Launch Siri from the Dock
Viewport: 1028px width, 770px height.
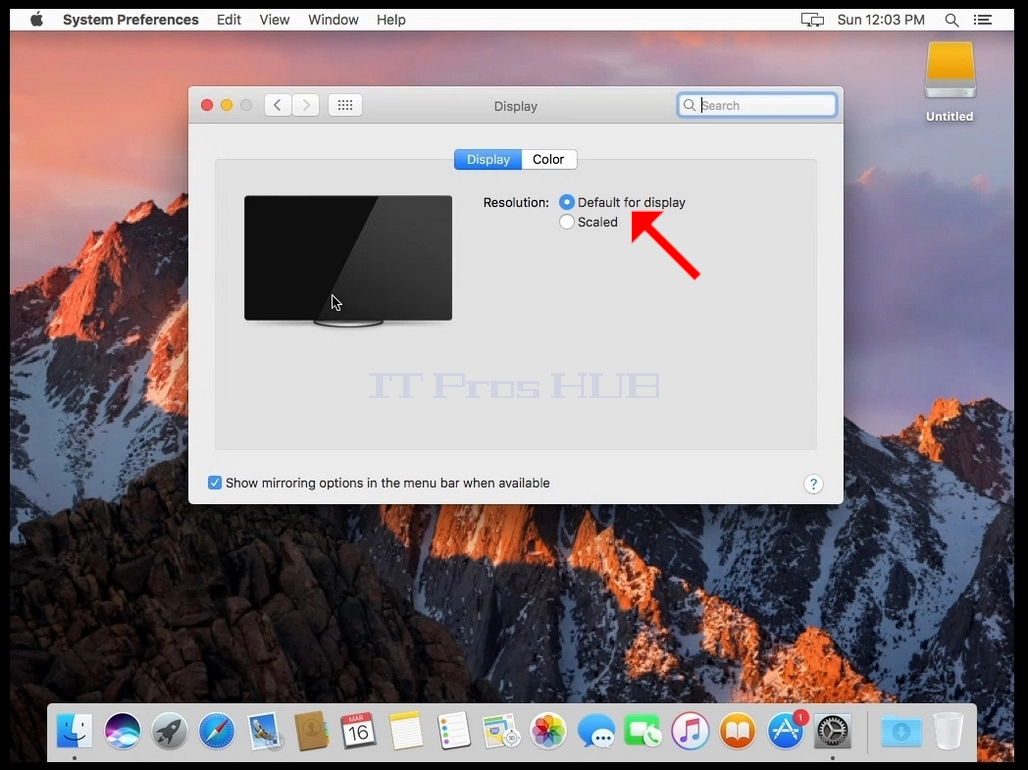point(122,731)
